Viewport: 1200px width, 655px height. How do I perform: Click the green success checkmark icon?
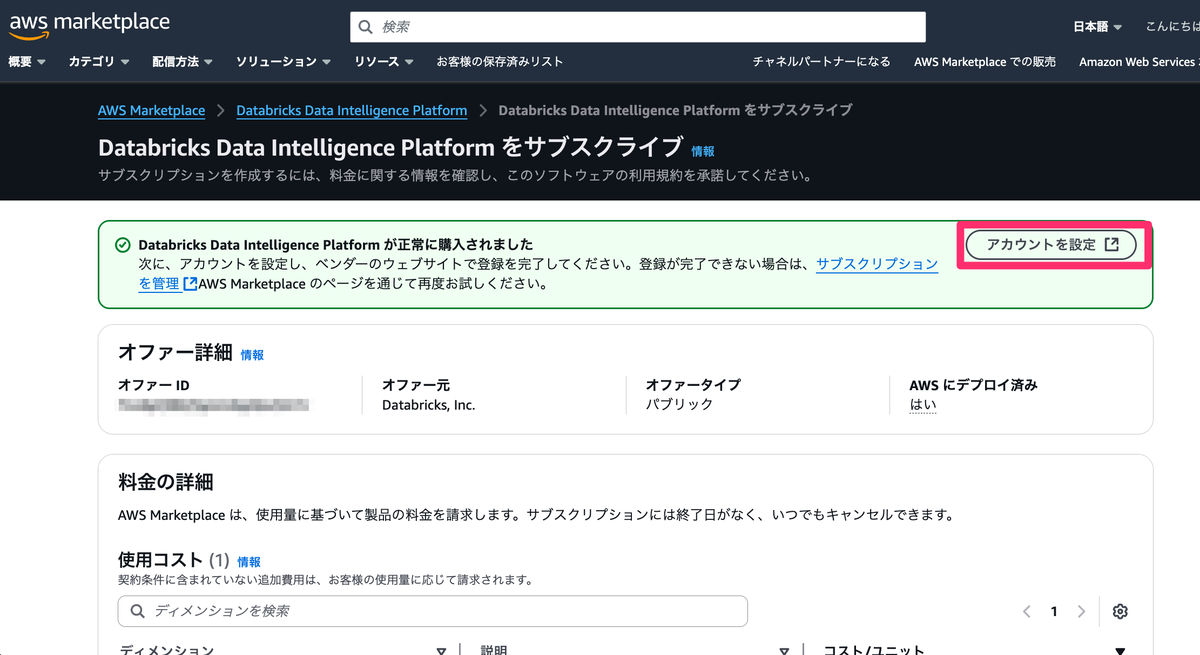[x=123, y=245]
